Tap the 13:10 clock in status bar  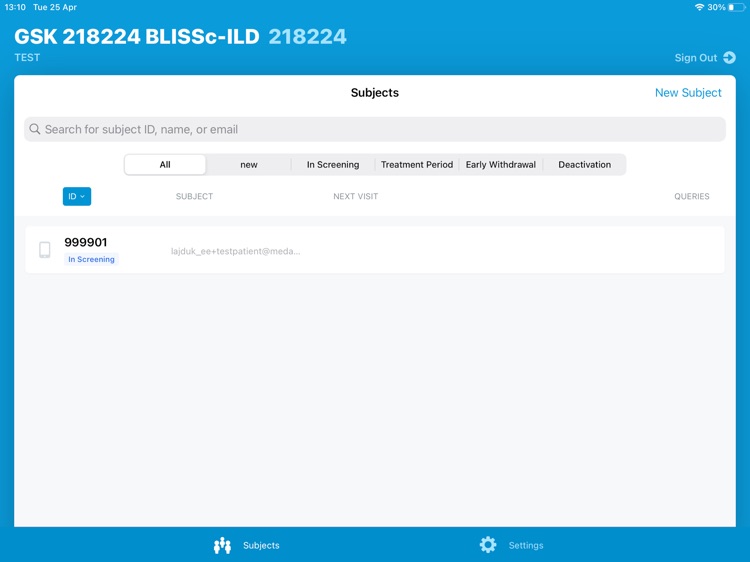coord(15,7)
